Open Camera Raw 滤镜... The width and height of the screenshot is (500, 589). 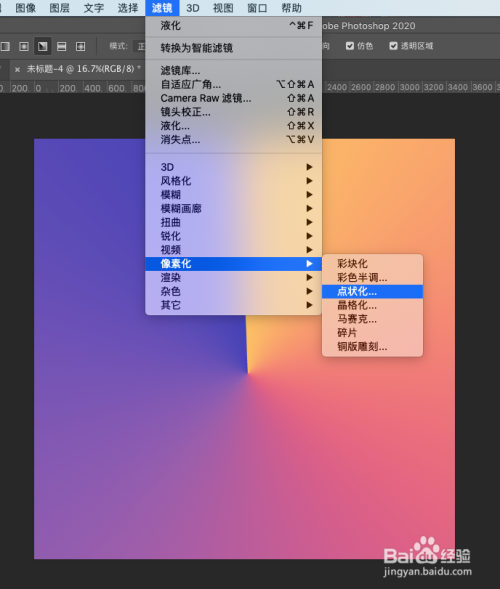(233, 98)
